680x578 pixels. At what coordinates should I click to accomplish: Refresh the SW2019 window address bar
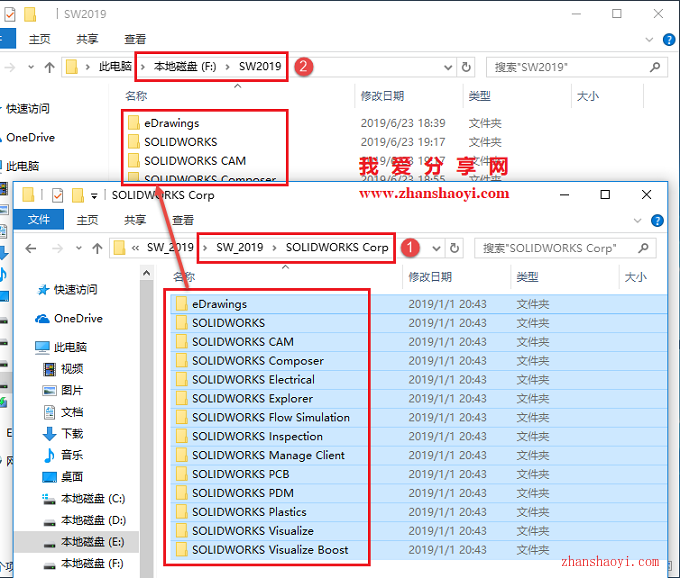pyautogui.click(x=466, y=67)
